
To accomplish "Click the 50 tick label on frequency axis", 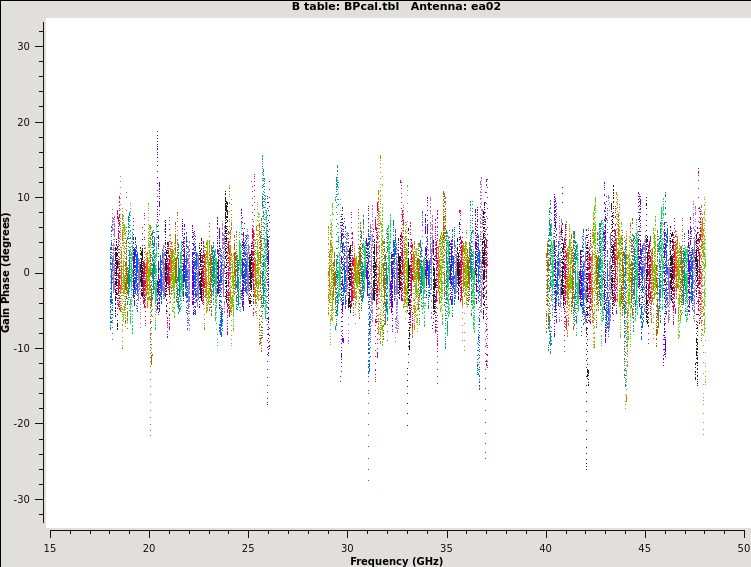I will [743, 547].
